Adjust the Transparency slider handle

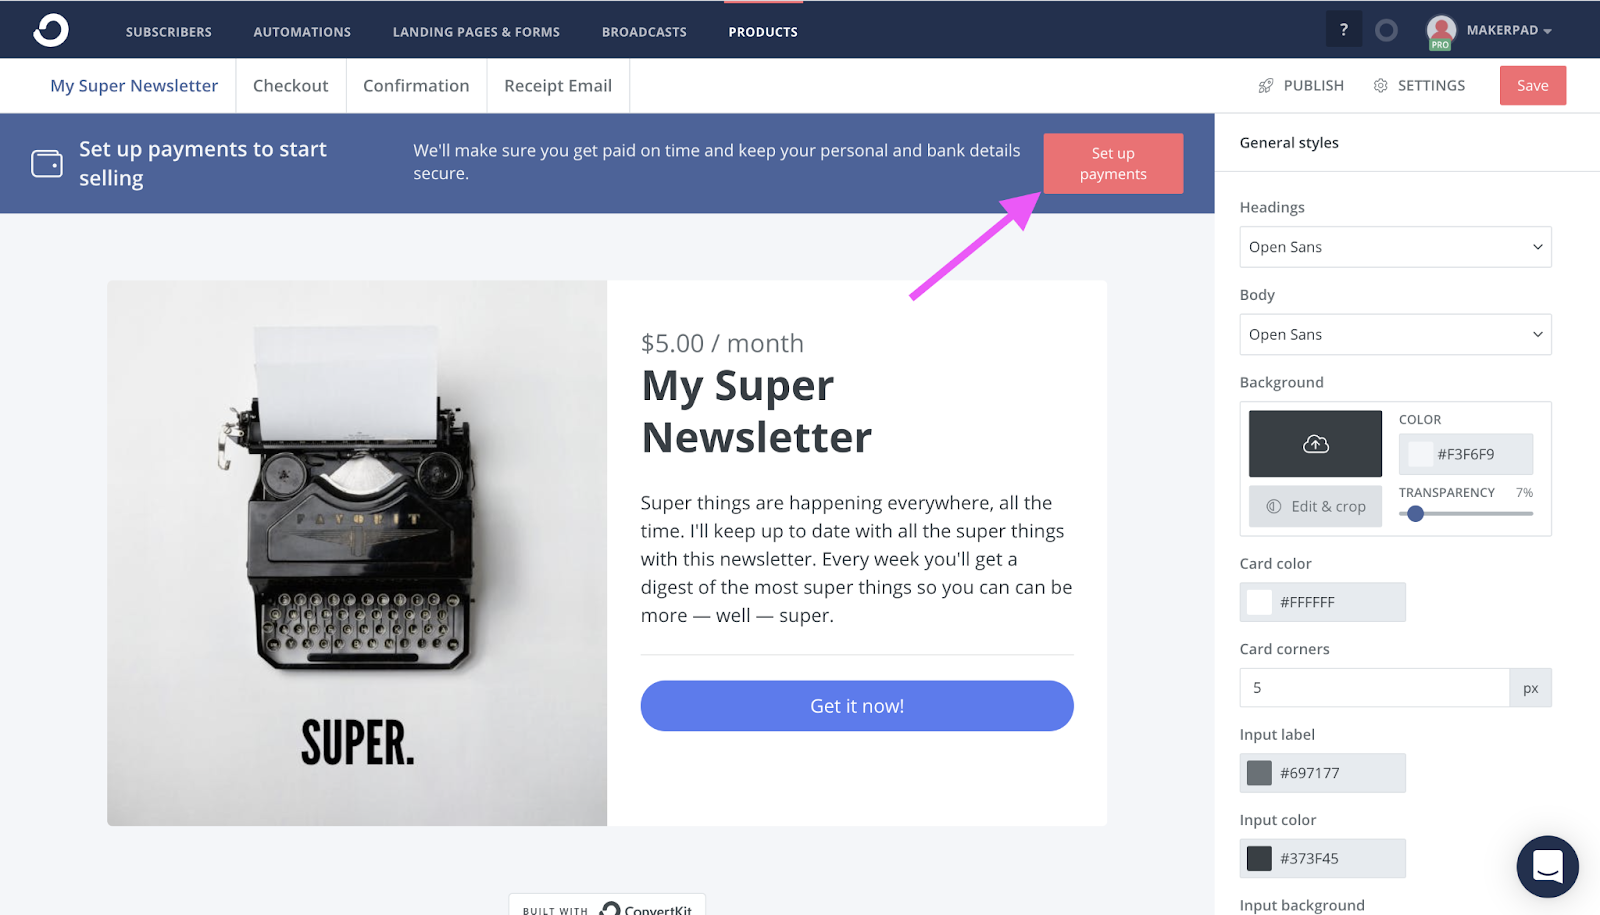(1415, 514)
